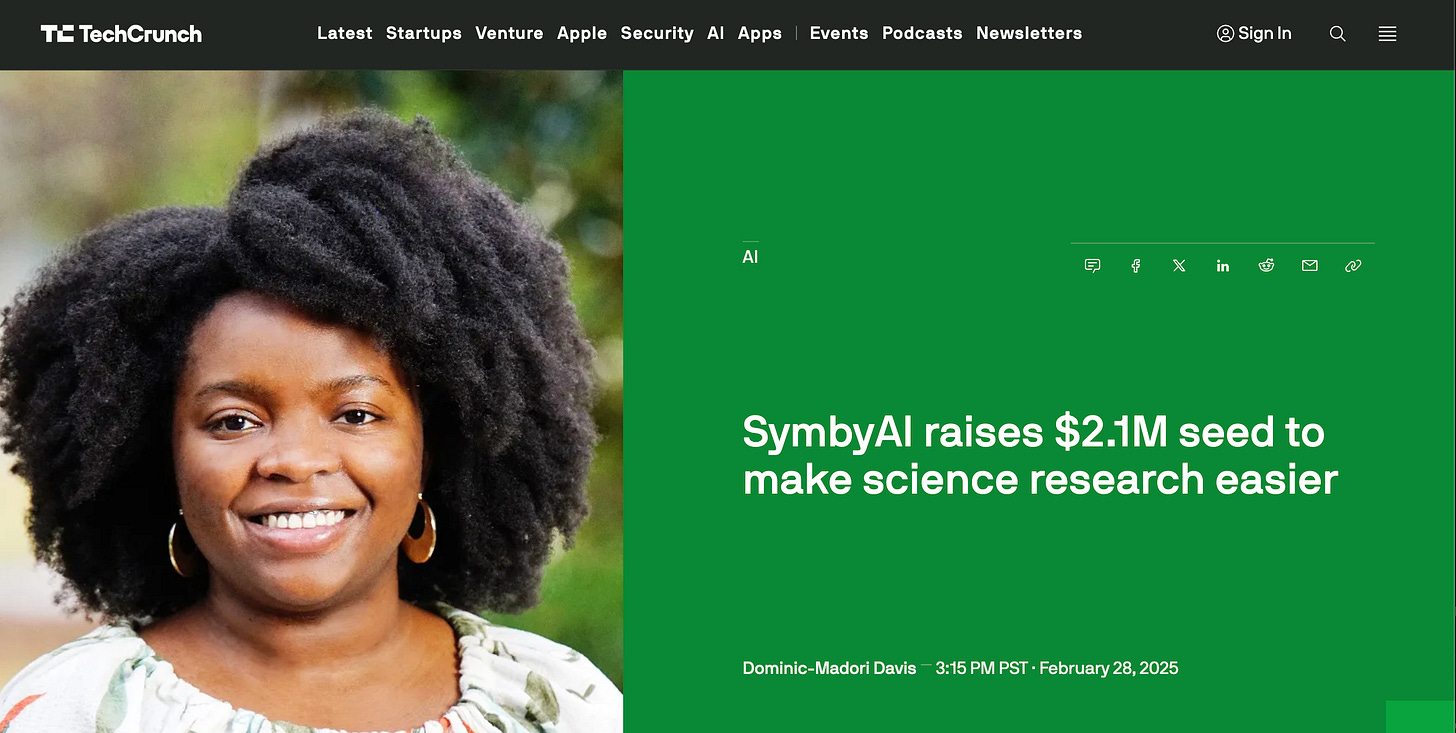Open the hamburger menu icon
This screenshot has height=733, width=1456.
1387,34
